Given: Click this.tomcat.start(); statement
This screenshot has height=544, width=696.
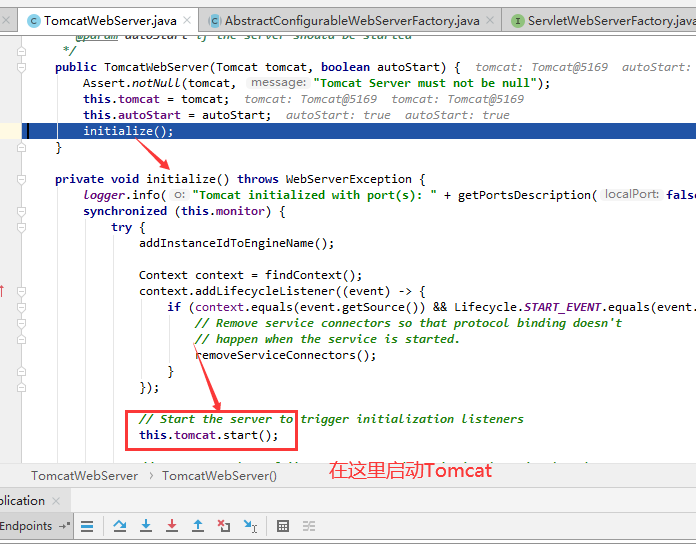Looking at the screenshot, I should click(x=209, y=435).
